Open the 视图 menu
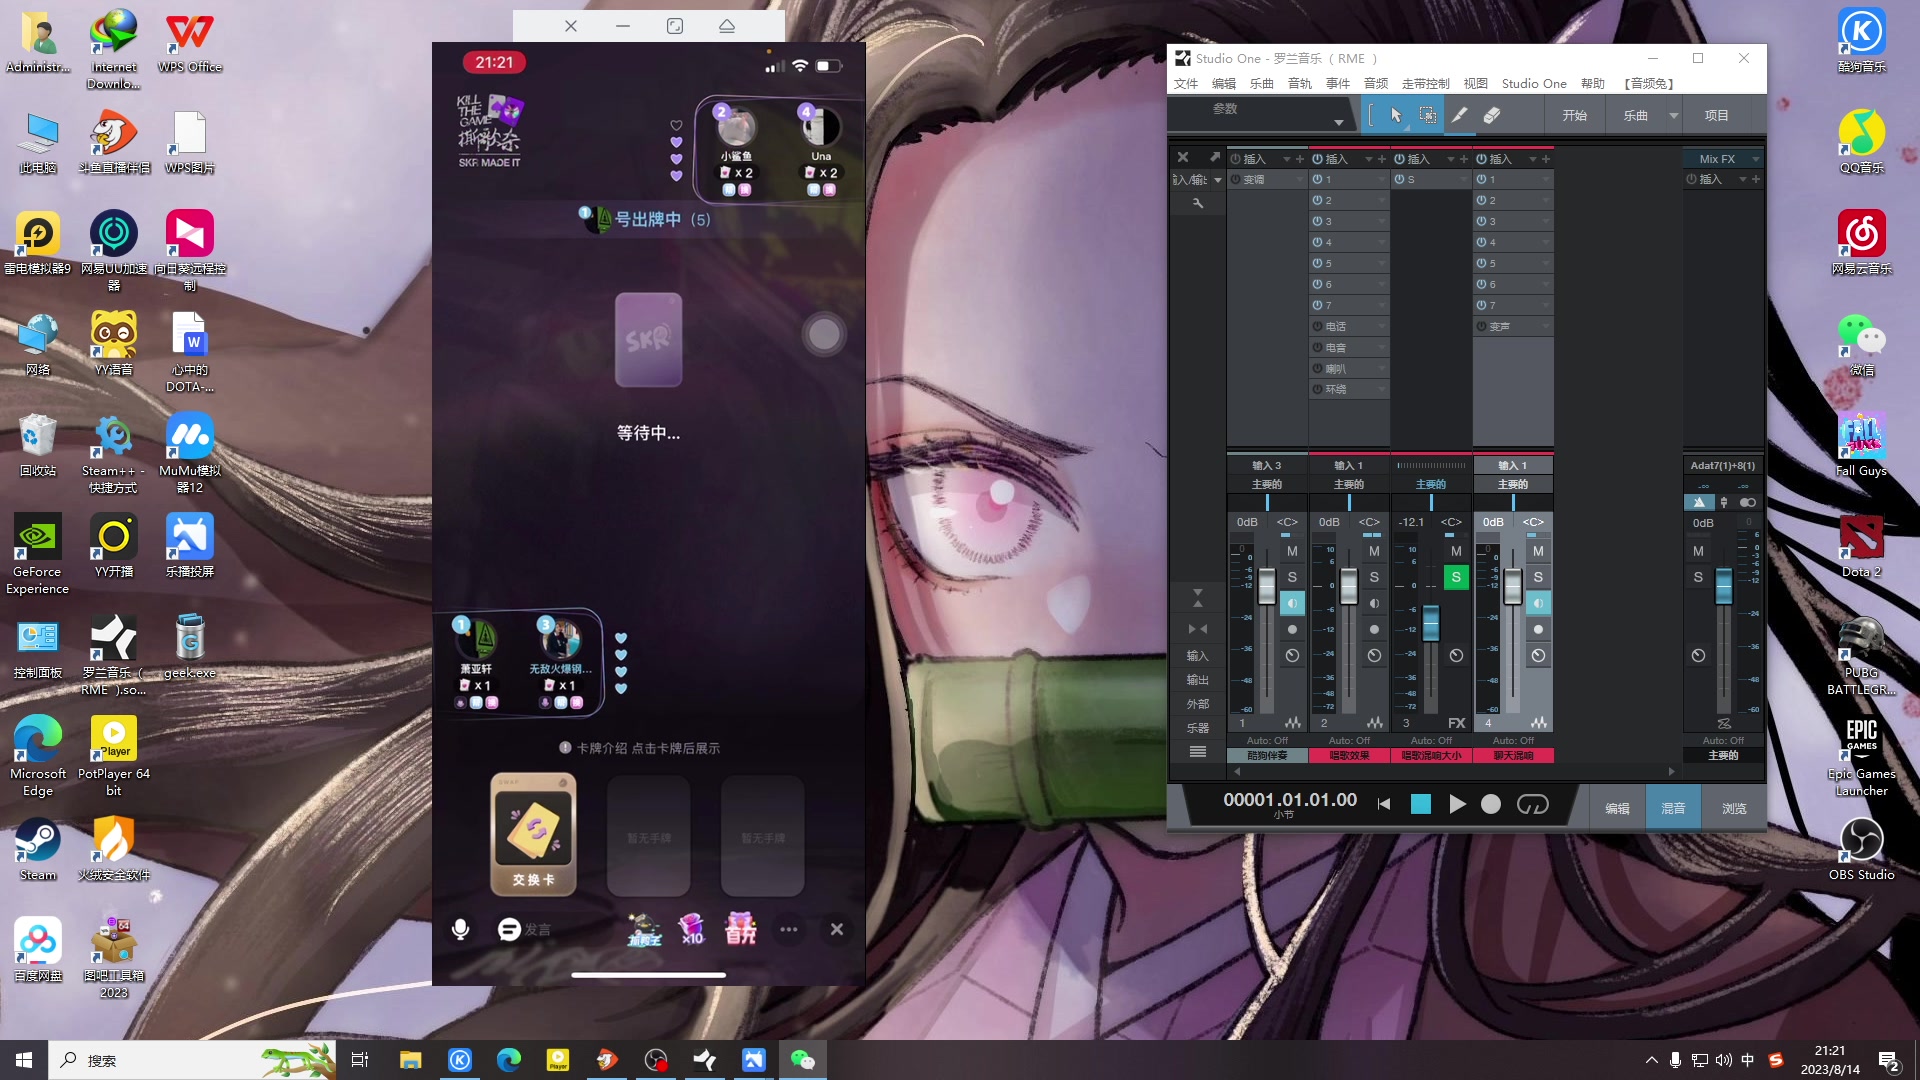The width and height of the screenshot is (1920, 1080). point(1475,84)
